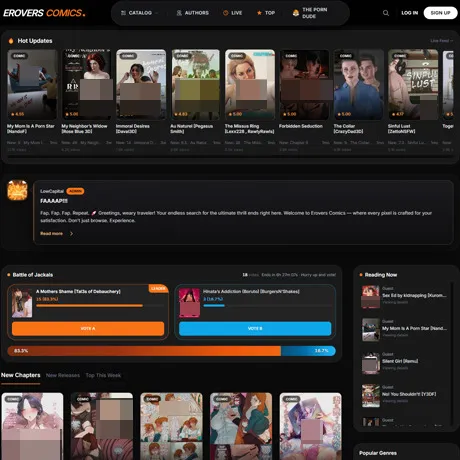Click the Reading Now panel scrollbar

(452, 353)
